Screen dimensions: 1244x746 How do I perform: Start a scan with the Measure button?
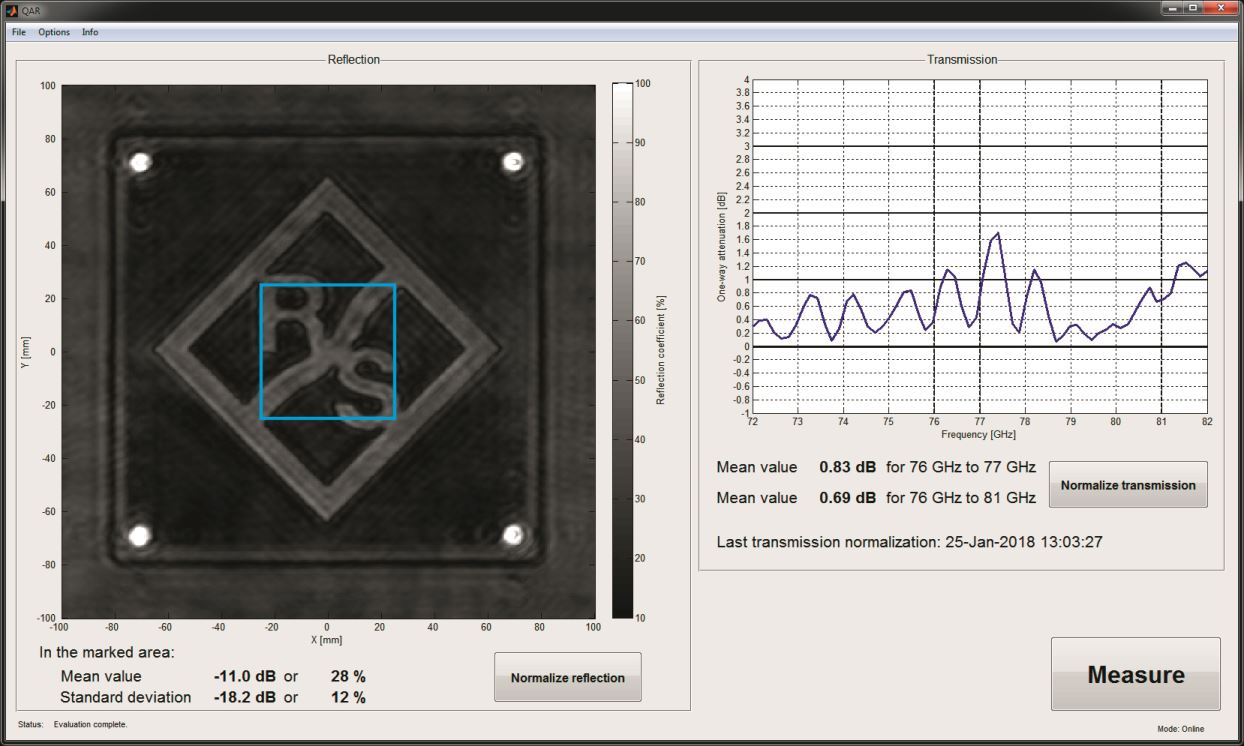pyautogui.click(x=1135, y=675)
